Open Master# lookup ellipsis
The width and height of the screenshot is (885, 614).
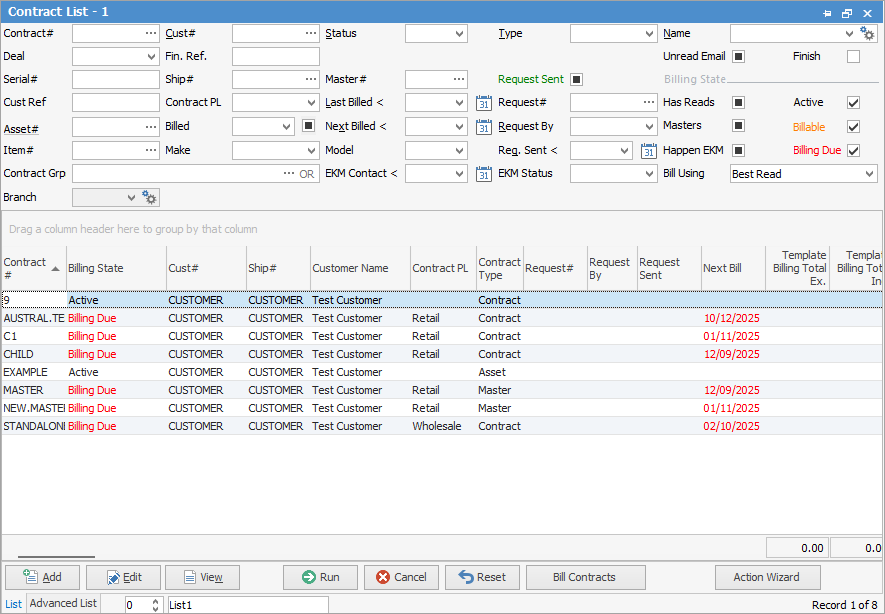[x=459, y=79]
